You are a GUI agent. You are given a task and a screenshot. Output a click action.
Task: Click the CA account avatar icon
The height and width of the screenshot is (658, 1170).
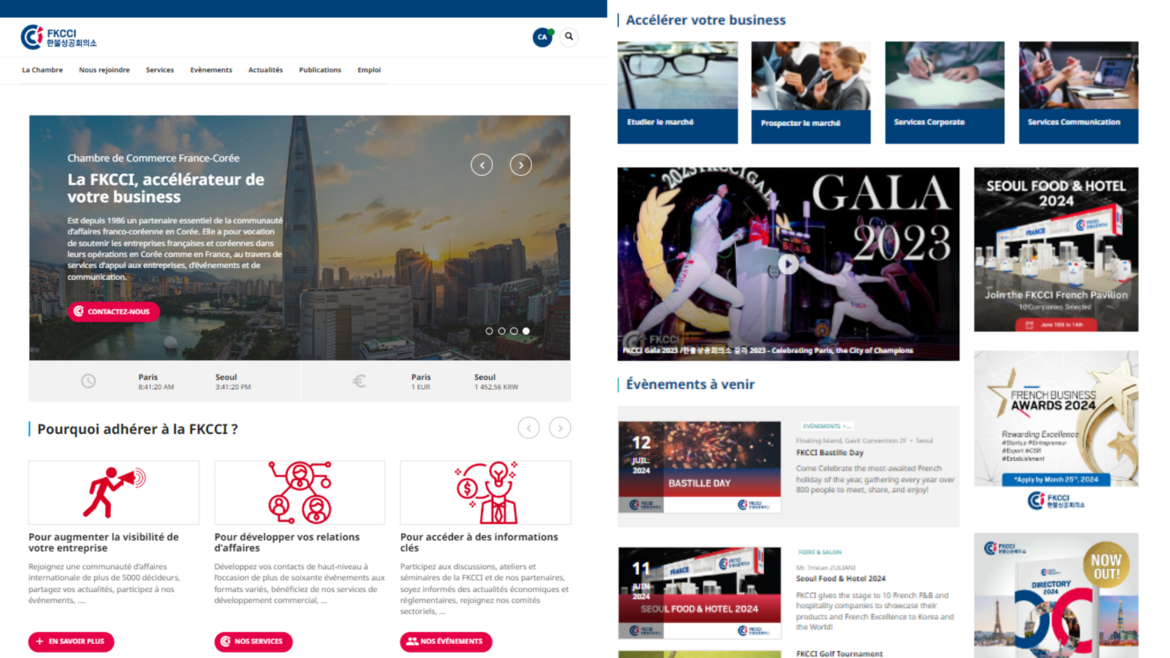[x=542, y=37]
